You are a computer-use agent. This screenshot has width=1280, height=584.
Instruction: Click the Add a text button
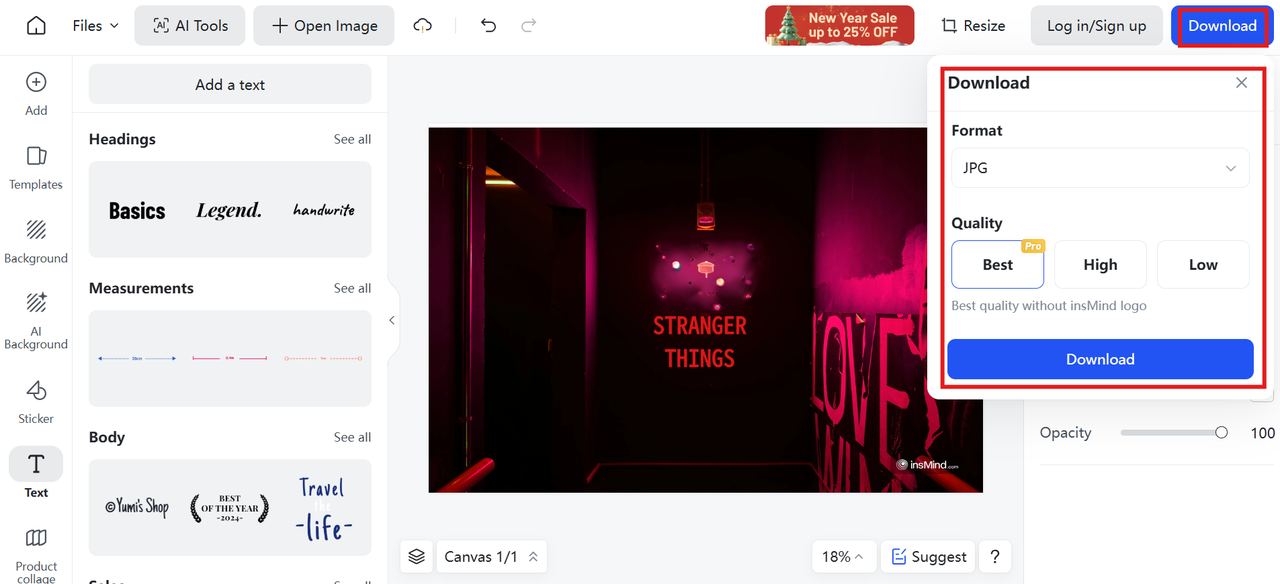[230, 84]
